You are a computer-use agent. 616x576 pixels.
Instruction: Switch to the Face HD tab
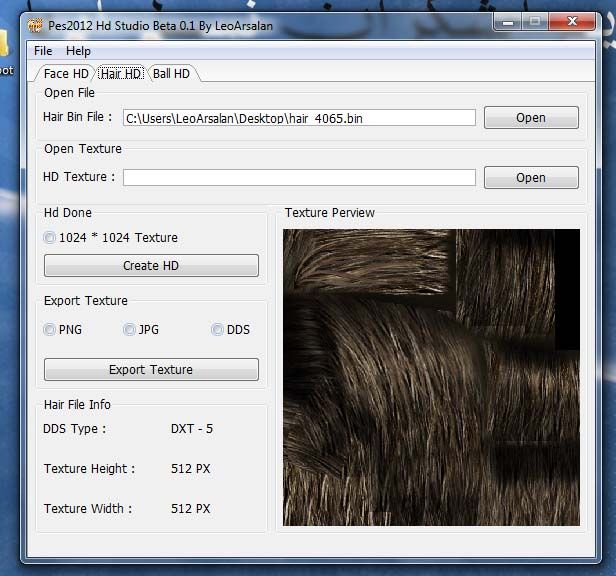coord(66,74)
